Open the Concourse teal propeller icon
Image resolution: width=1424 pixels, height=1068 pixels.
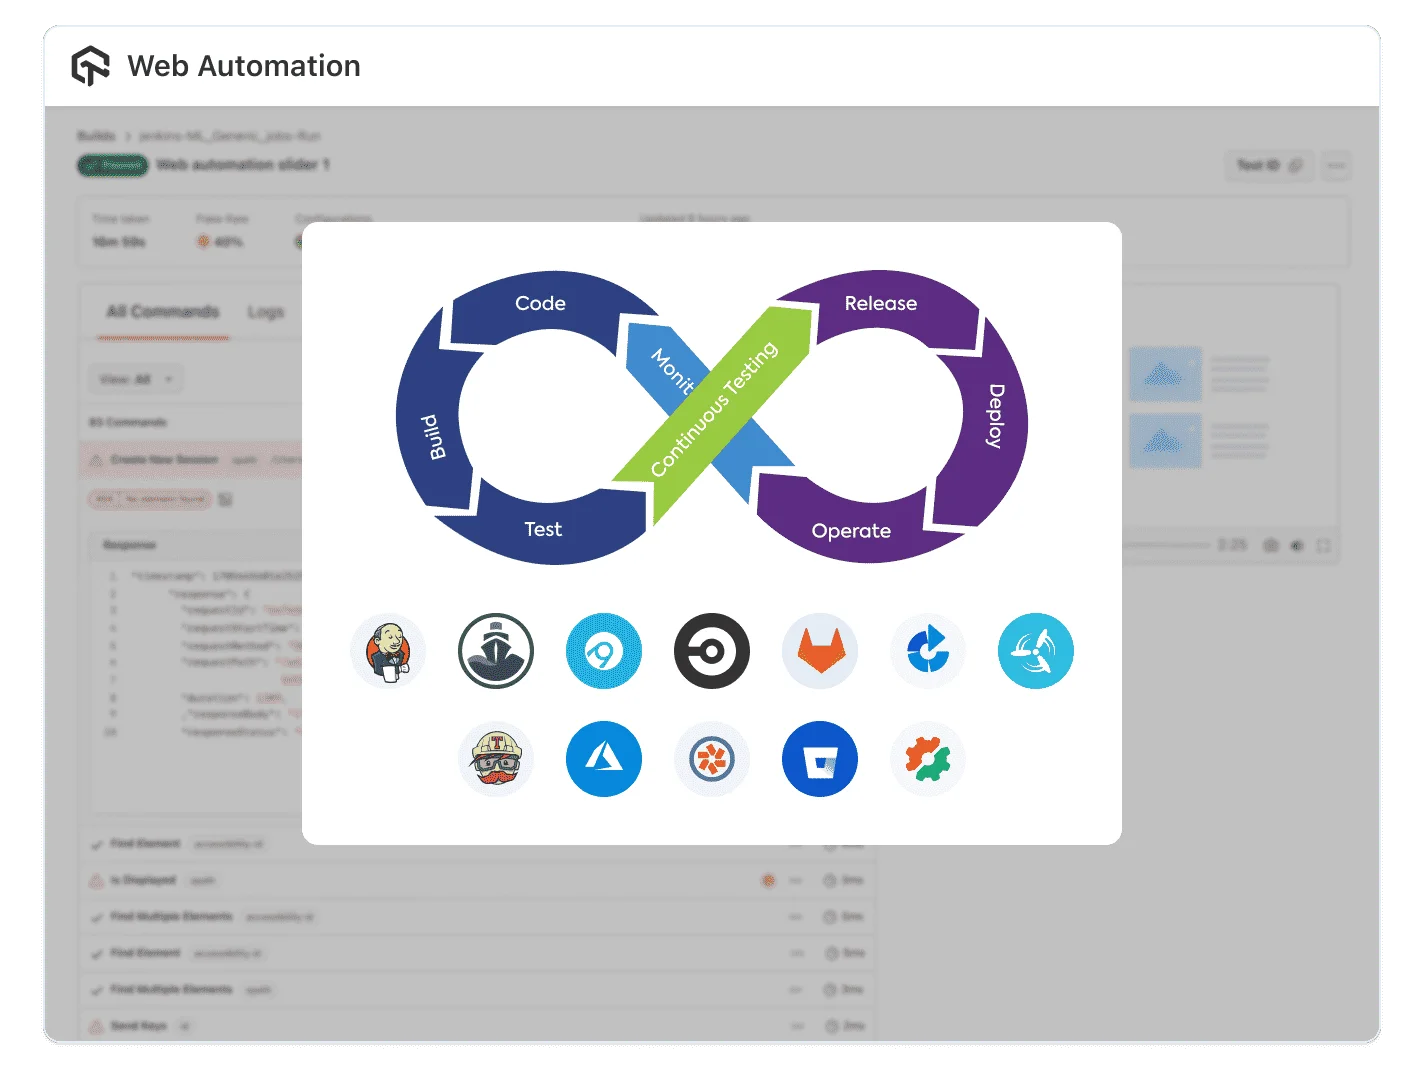tap(1036, 651)
